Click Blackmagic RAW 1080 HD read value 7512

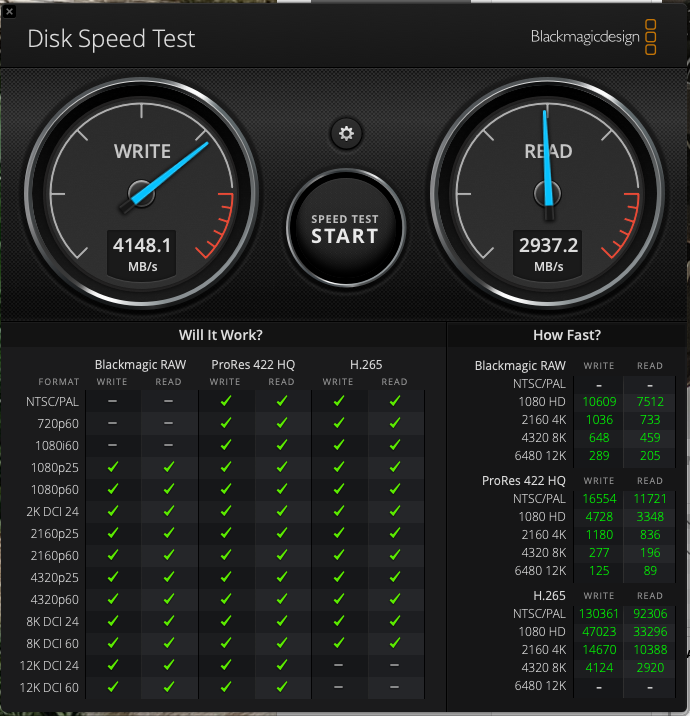tap(650, 401)
